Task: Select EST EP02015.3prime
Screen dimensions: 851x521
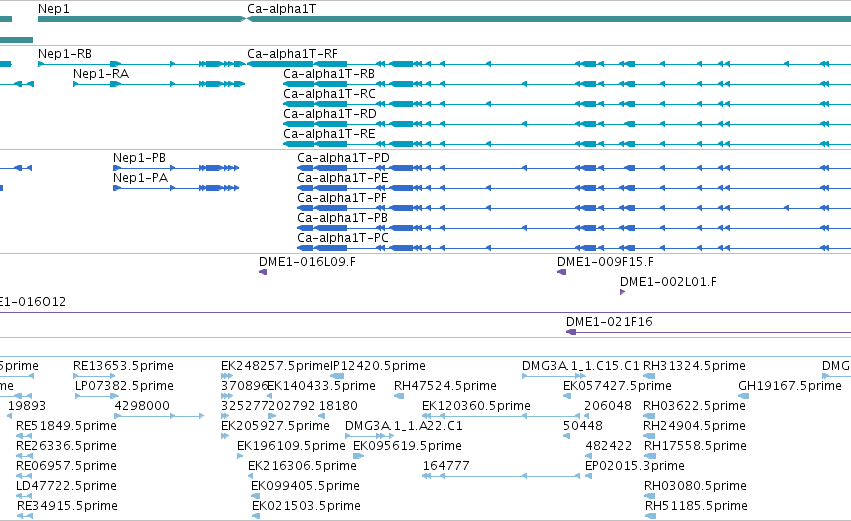Action: point(635,466)
